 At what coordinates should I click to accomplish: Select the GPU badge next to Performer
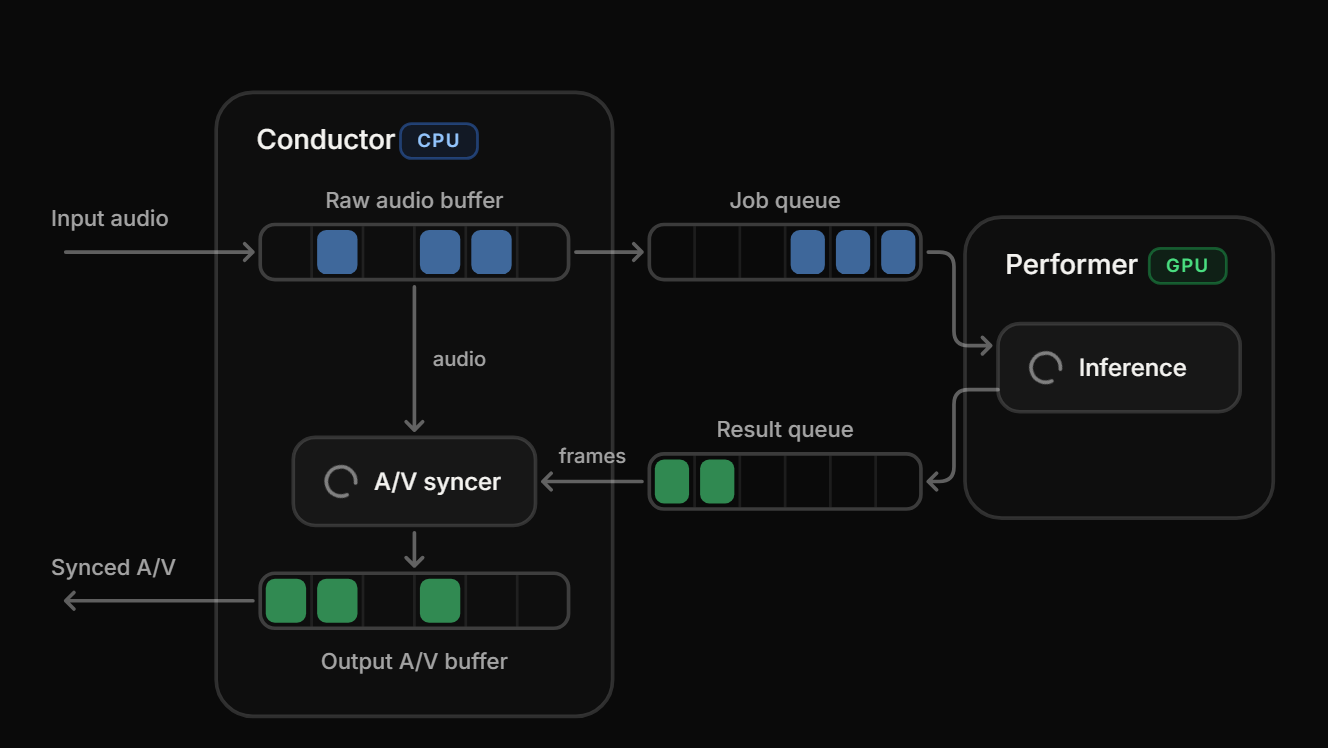point(1187,266)
